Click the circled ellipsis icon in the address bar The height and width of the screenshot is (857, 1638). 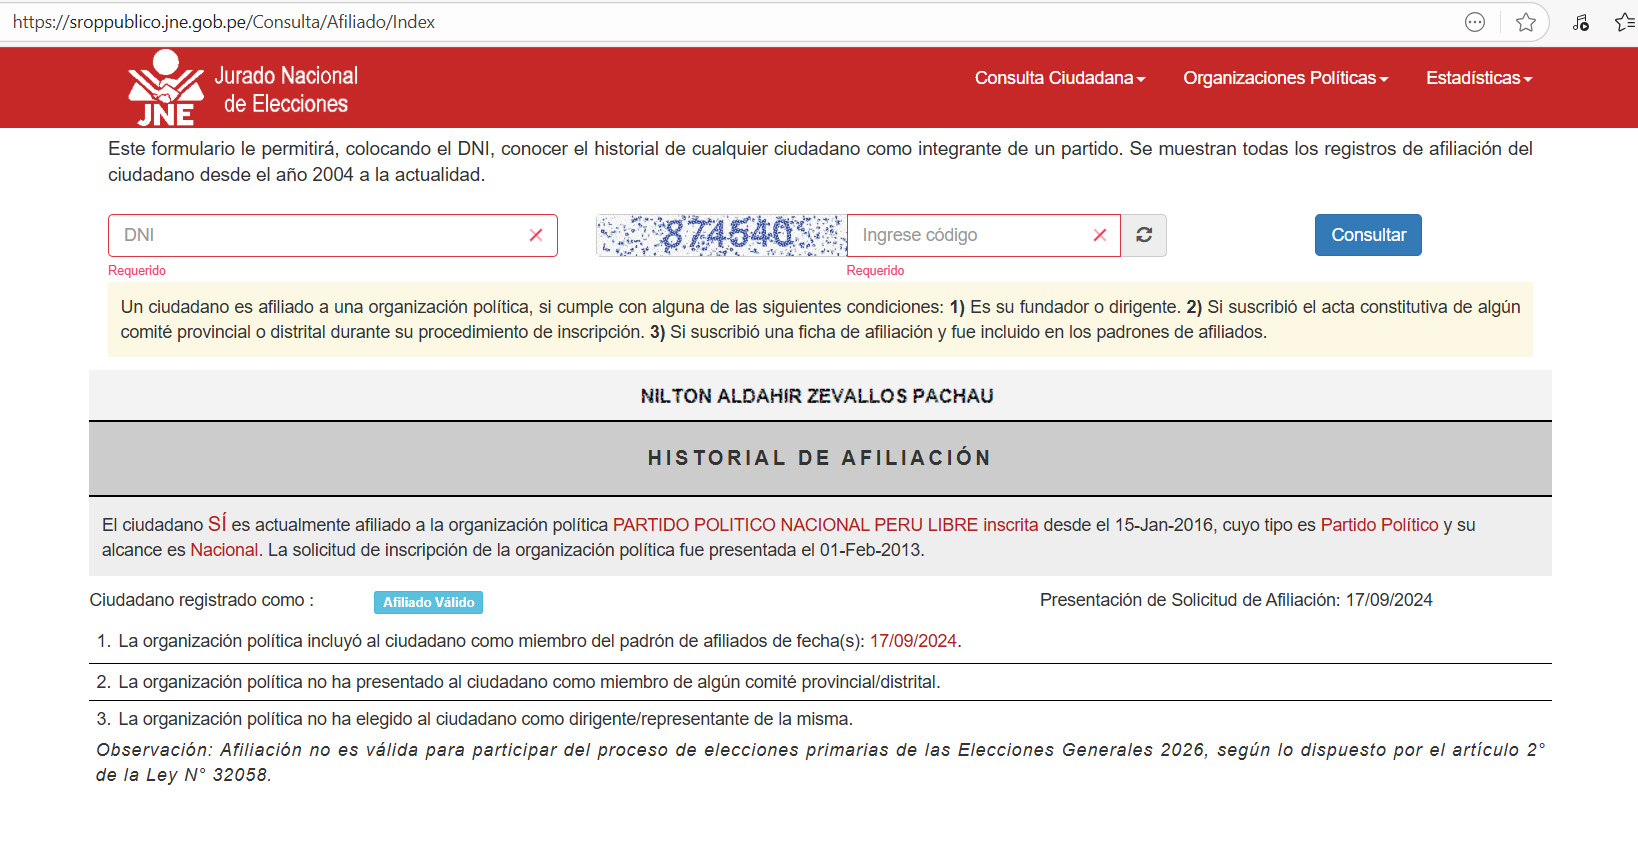tap(1475, 22)
